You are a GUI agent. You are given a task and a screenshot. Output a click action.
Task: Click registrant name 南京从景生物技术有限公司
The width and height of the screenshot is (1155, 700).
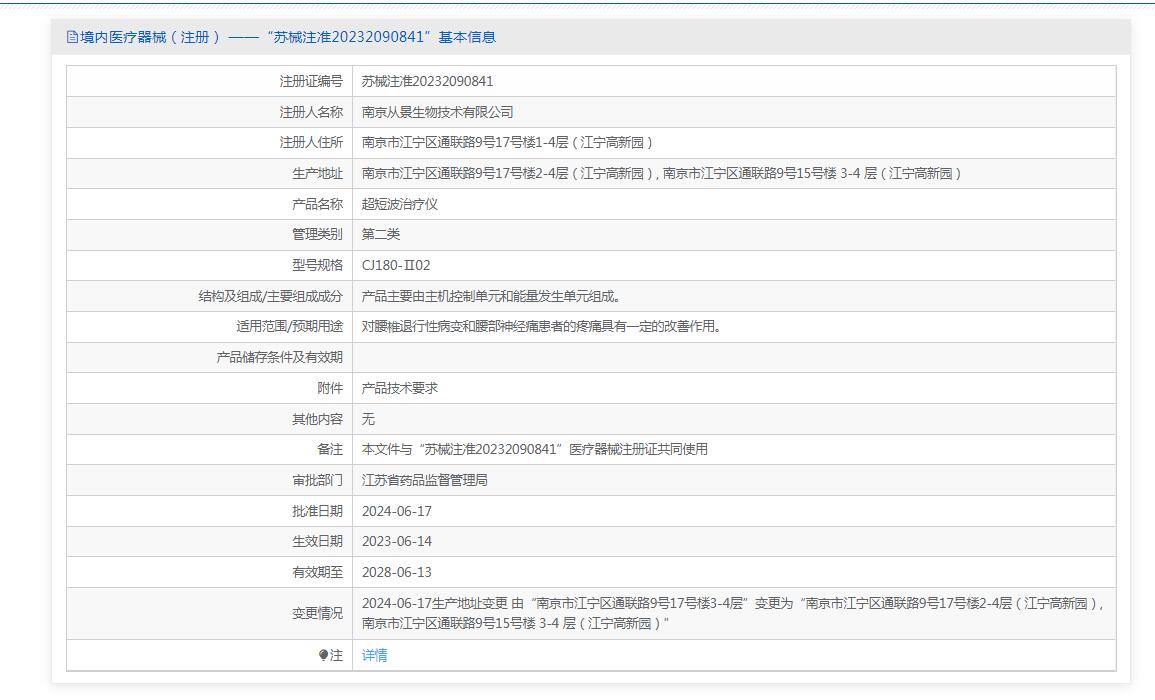(437, 112)
